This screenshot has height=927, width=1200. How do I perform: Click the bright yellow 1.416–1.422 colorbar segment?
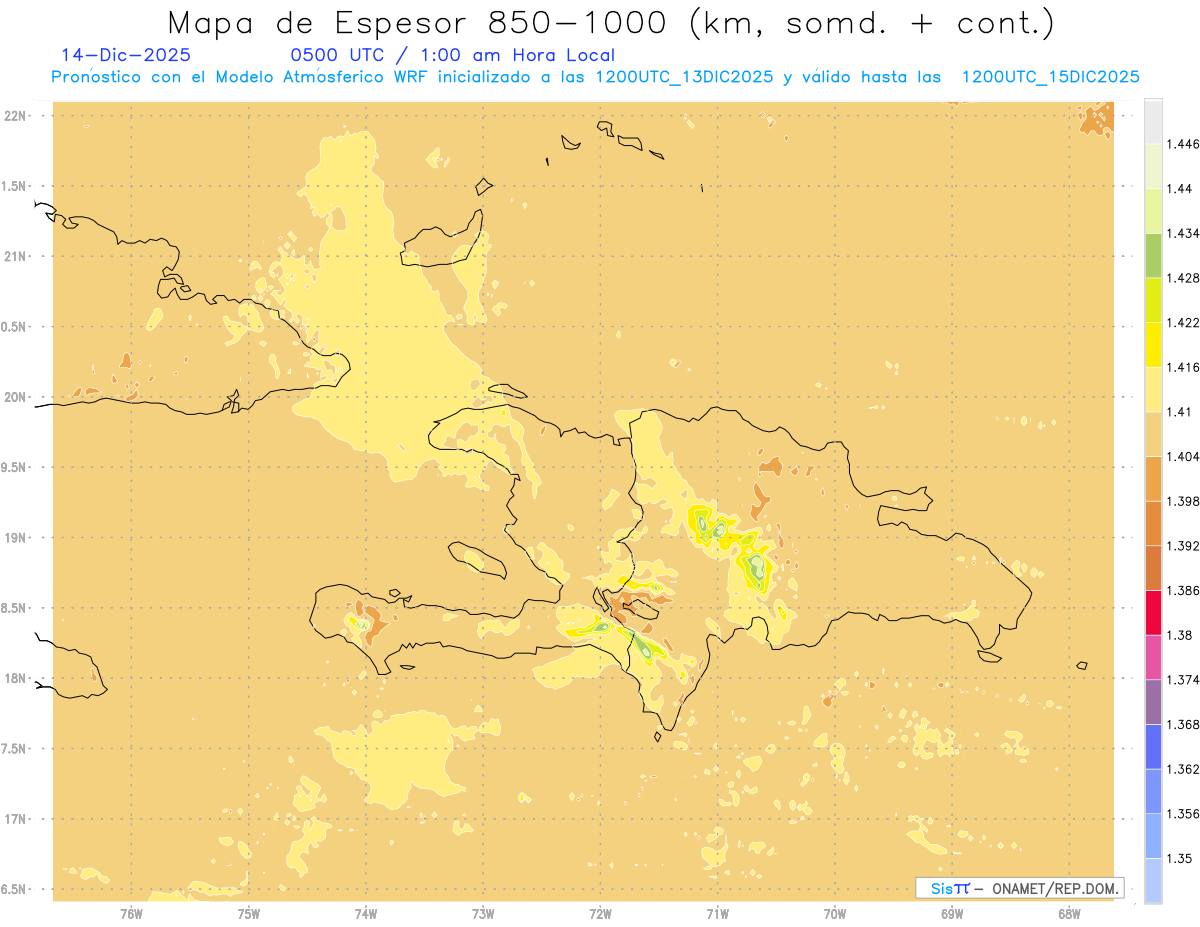click(1153, 345)
